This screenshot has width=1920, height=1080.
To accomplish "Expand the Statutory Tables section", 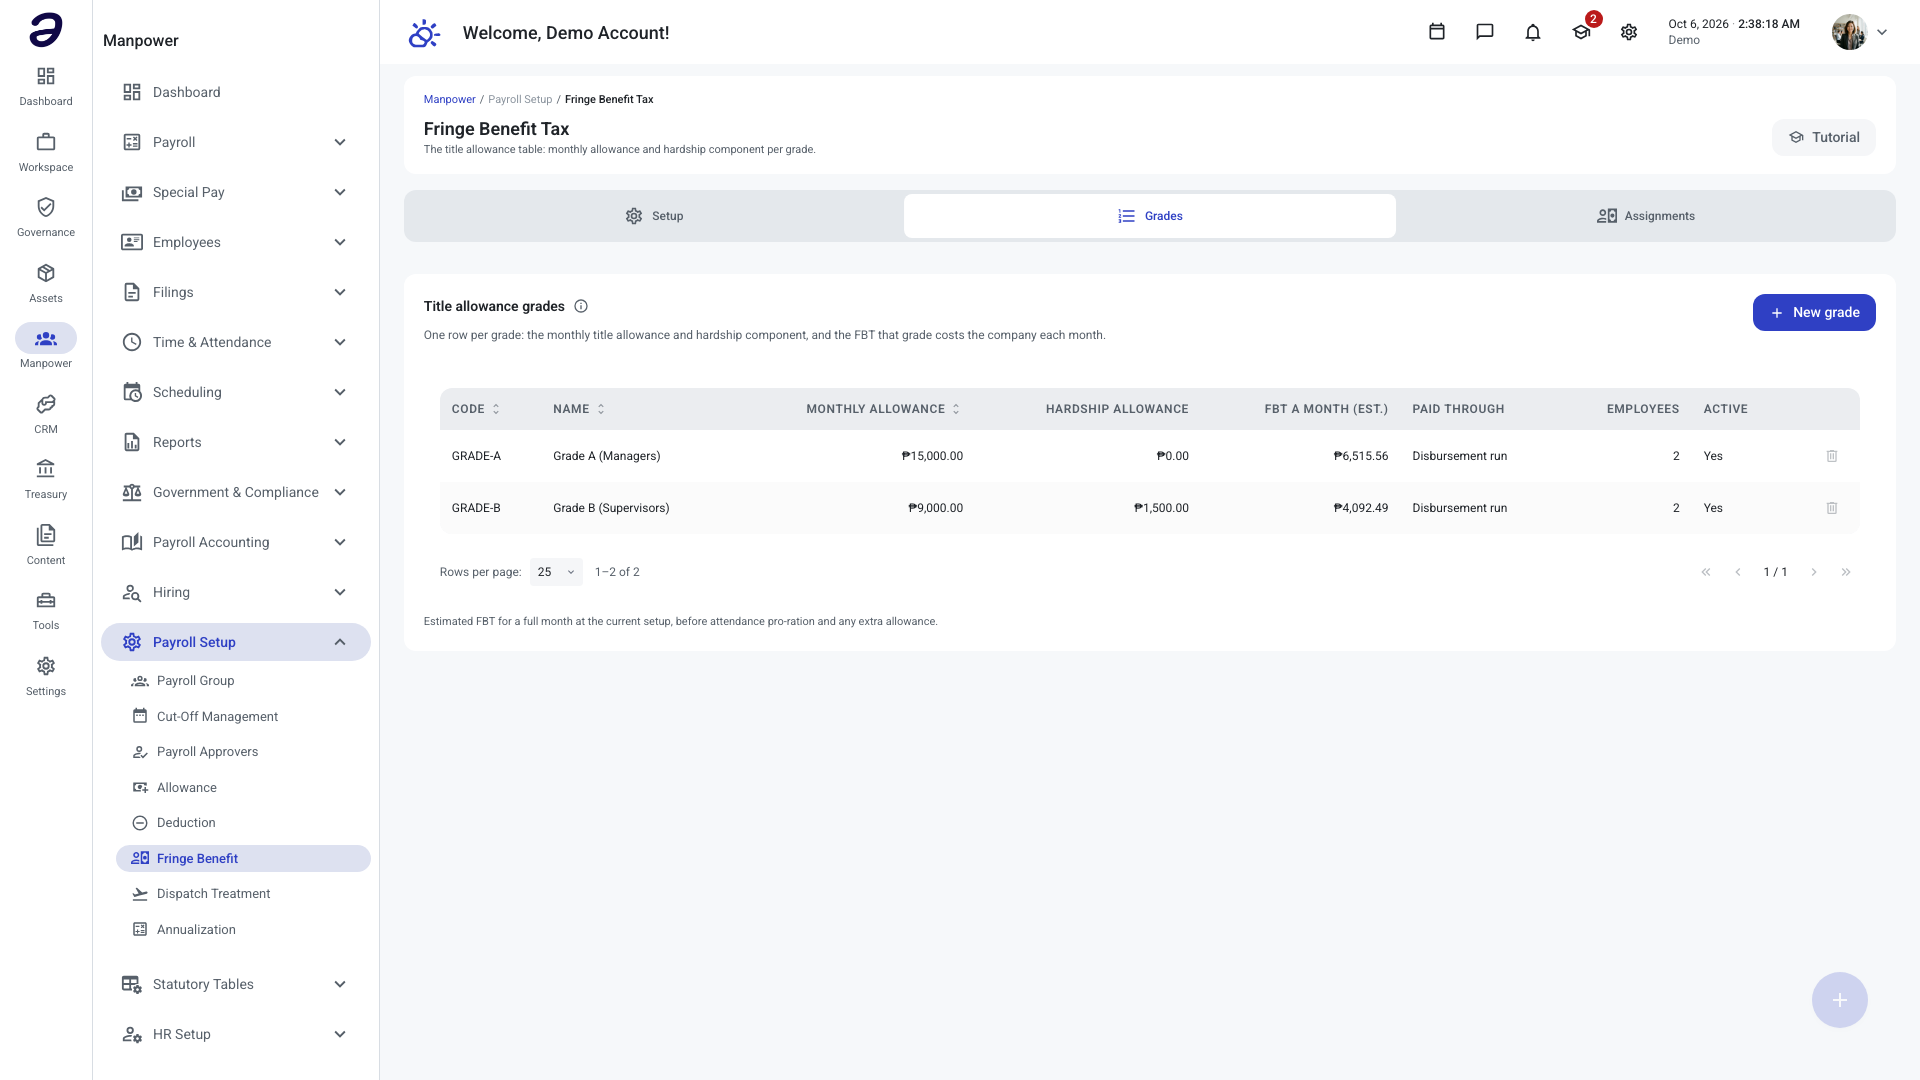I will click(x=236, y=984).
